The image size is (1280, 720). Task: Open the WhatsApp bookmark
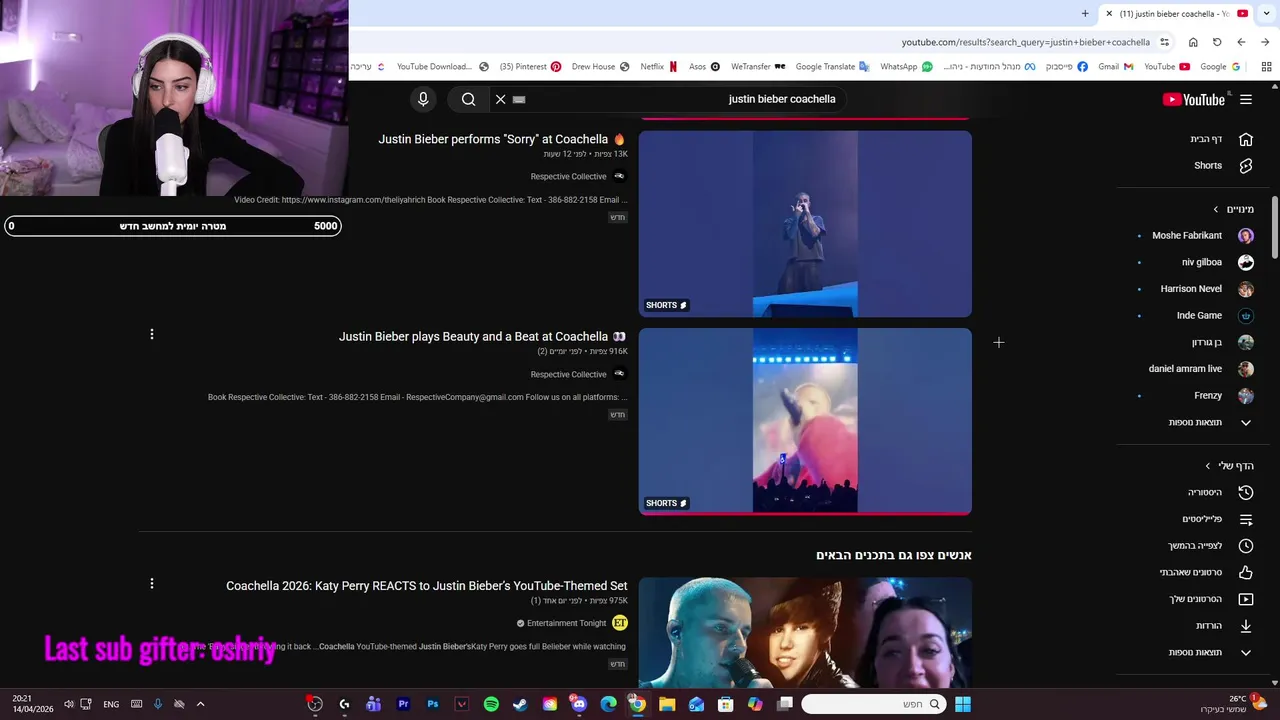(906, 67)
